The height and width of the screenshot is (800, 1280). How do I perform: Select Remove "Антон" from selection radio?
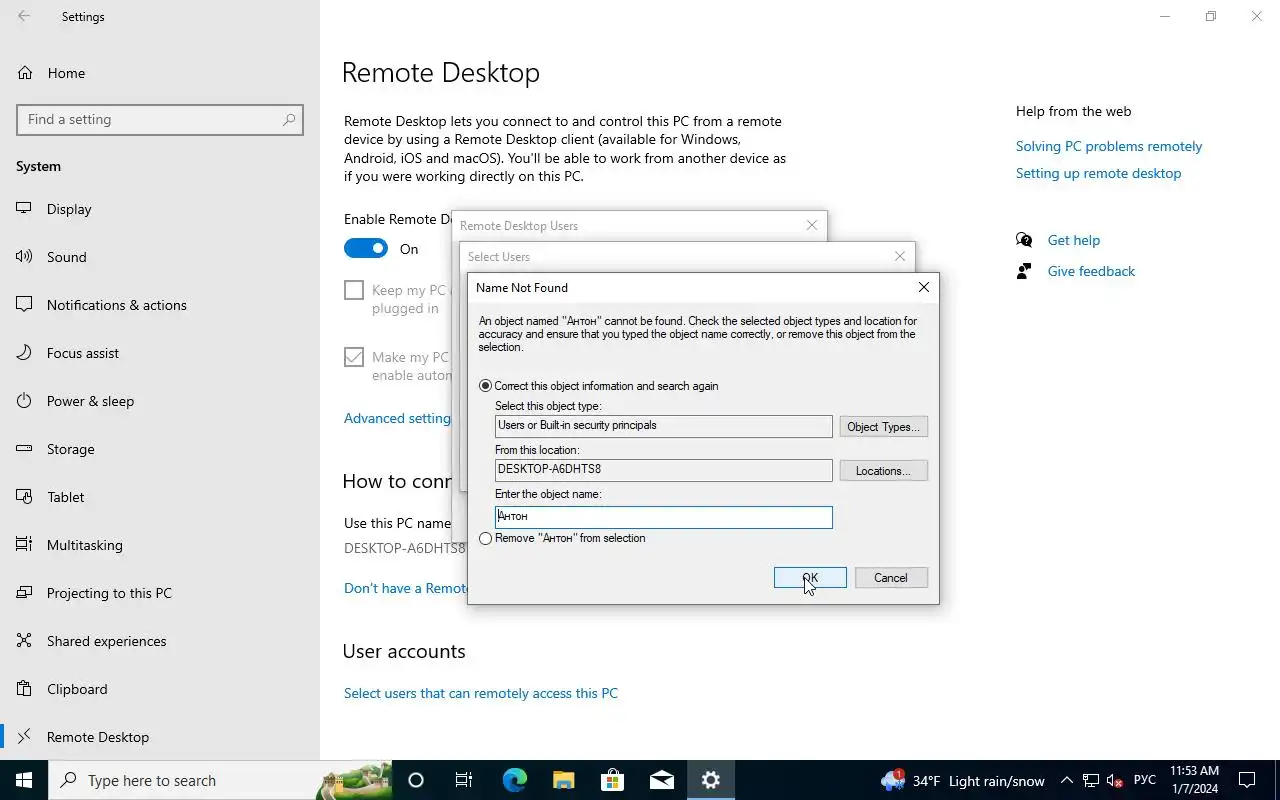point(486,538)
